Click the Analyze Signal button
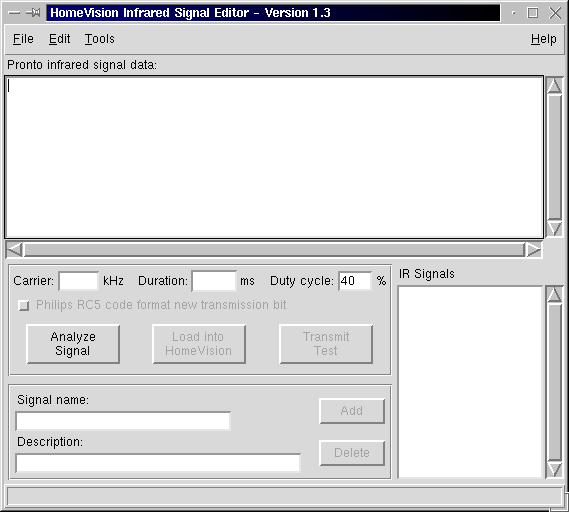569x512 pixels. pyautogui.click(x=73, y=344)
